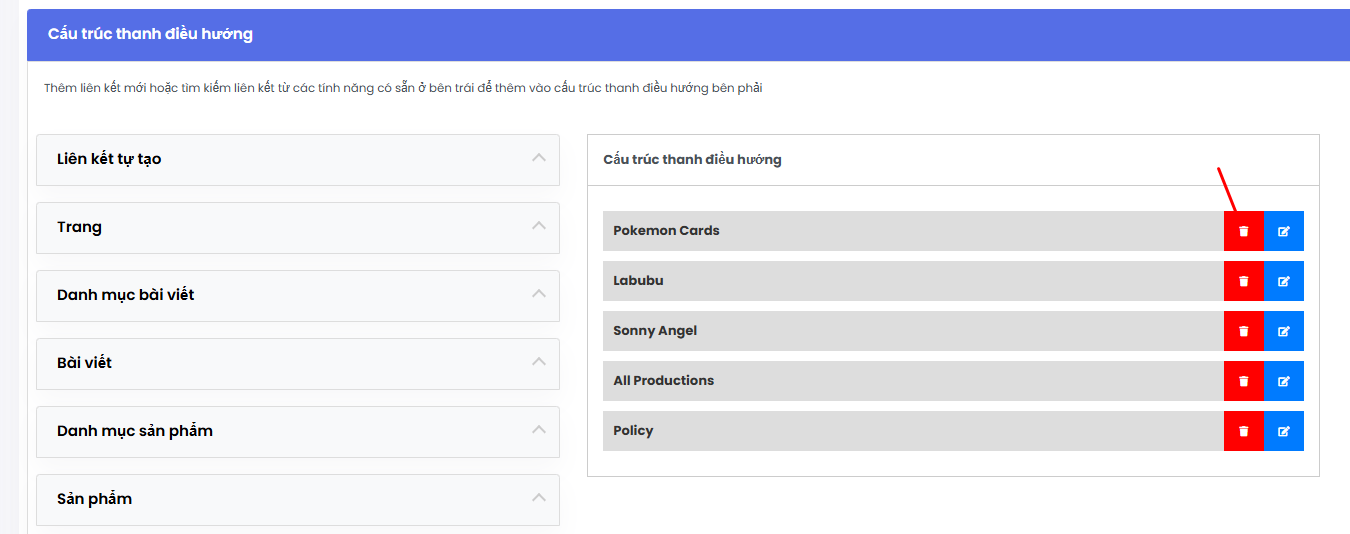Edit the Pokemon Cards menu item
This screenshot has width=1350, height=534.
pyautogui.click(x=1284, y=231)
